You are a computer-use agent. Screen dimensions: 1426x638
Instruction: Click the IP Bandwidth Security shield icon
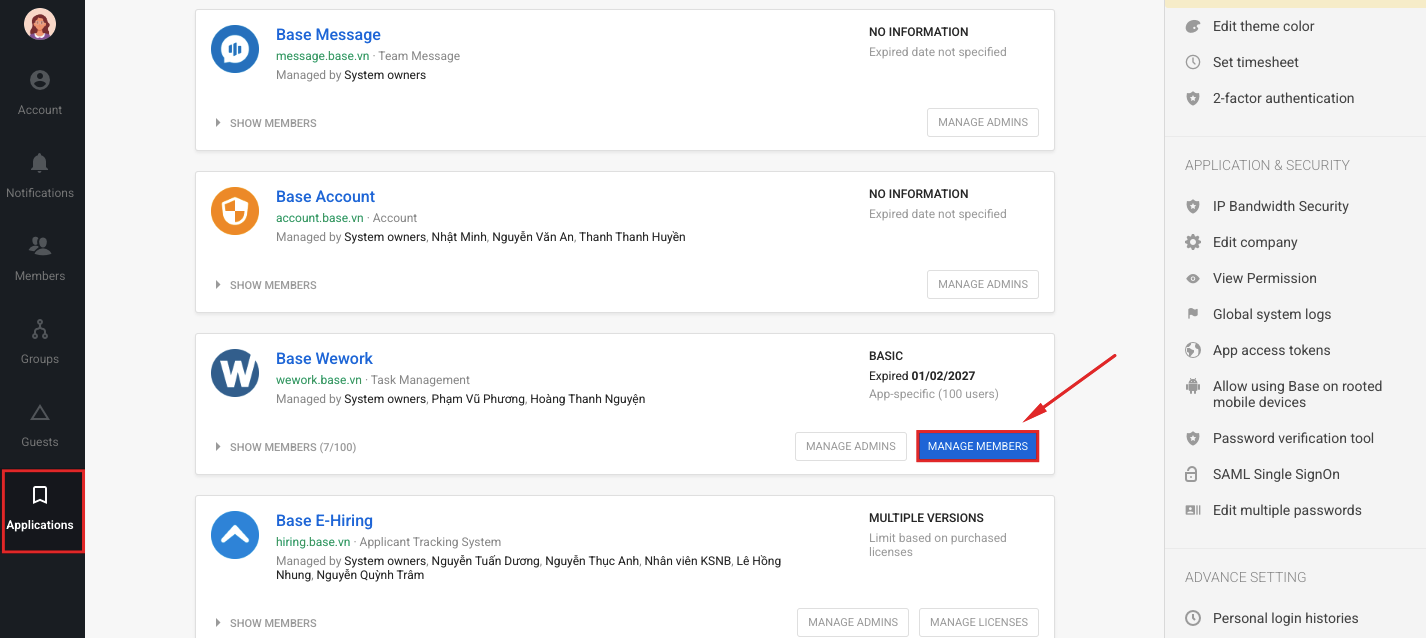[x=1192, y=206]
